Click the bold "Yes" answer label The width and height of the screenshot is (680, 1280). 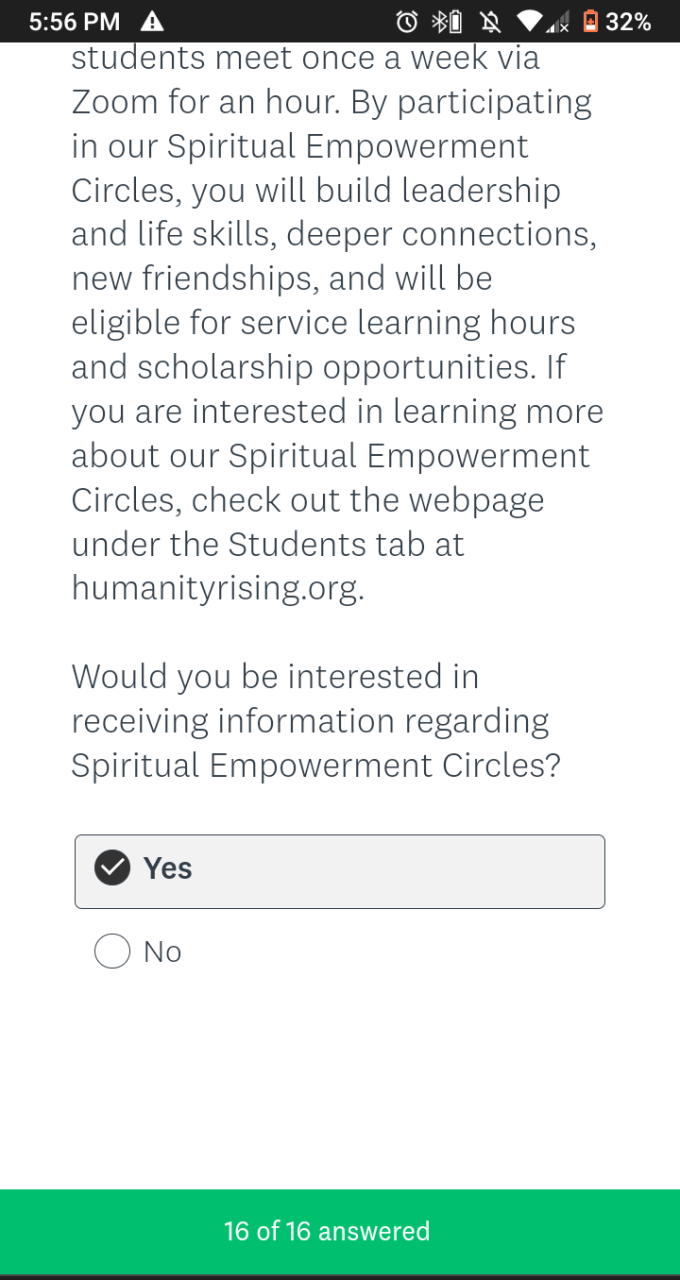coord(167,868)
